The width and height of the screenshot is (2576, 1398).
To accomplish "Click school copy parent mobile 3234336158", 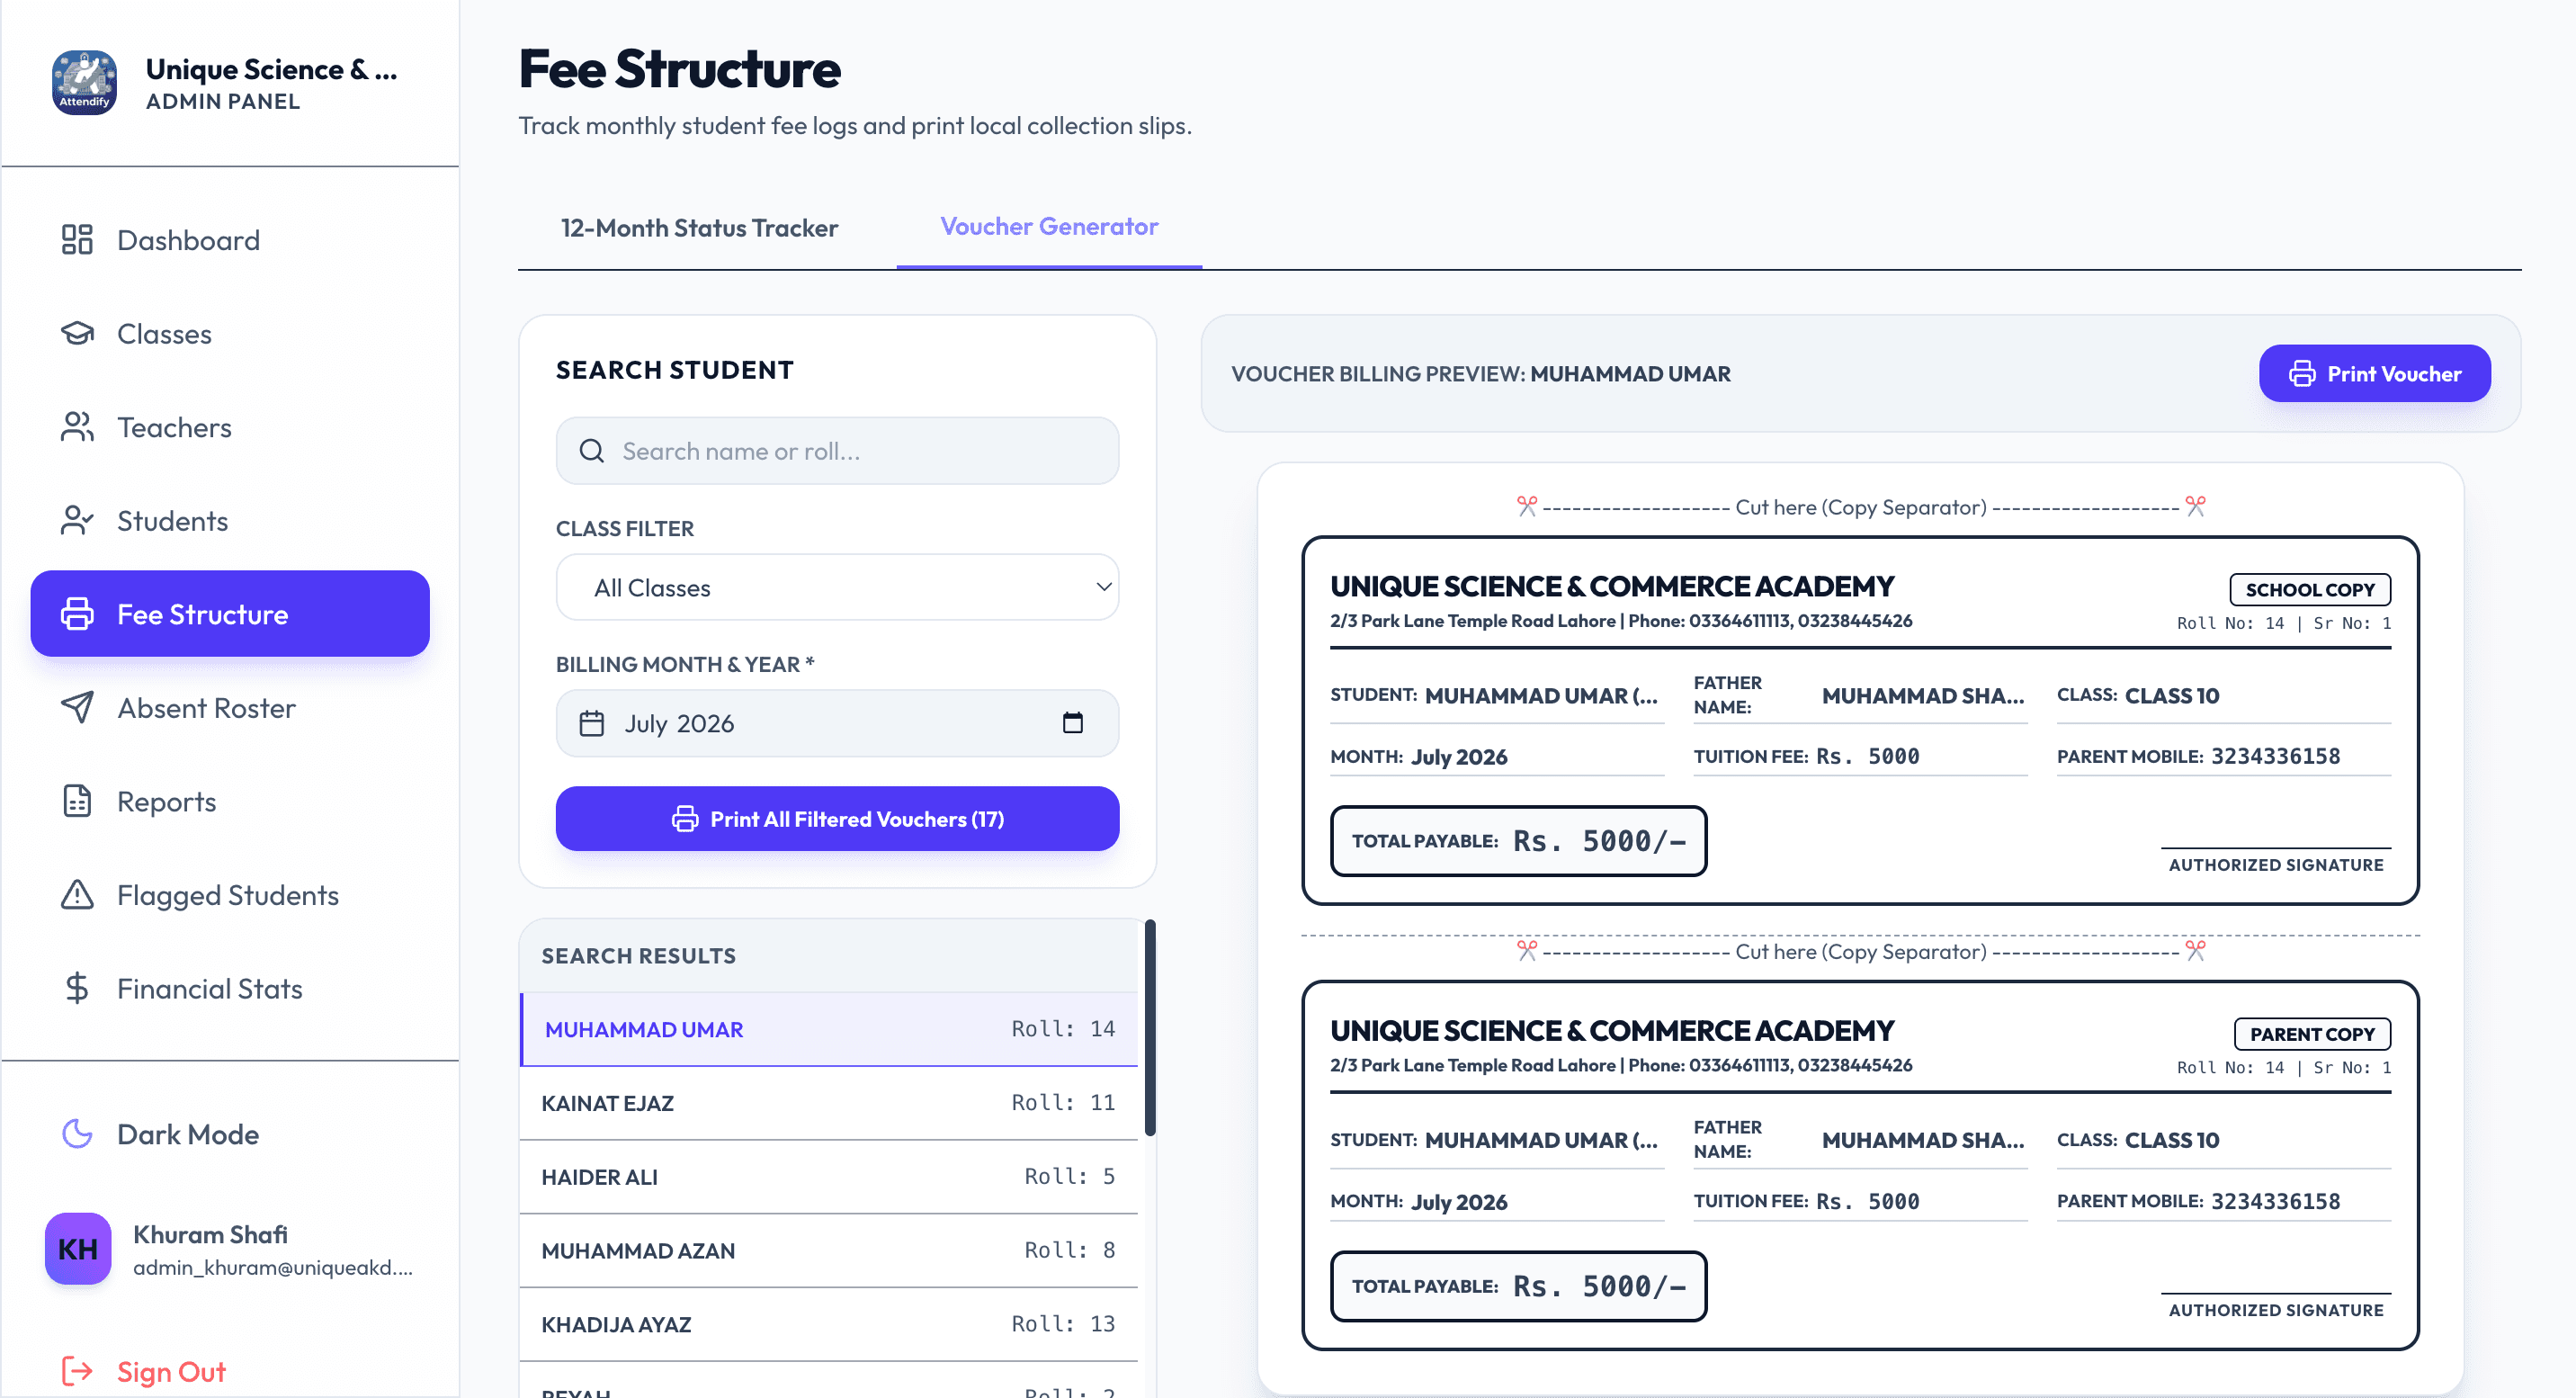I will tap(2275, 756).
